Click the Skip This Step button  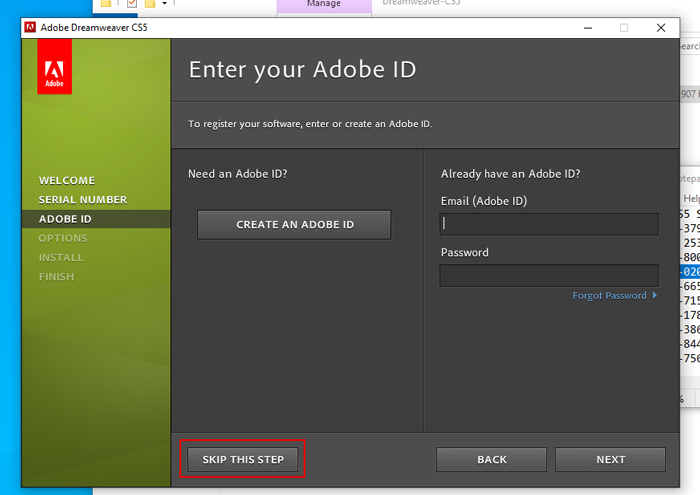(242, 459)
